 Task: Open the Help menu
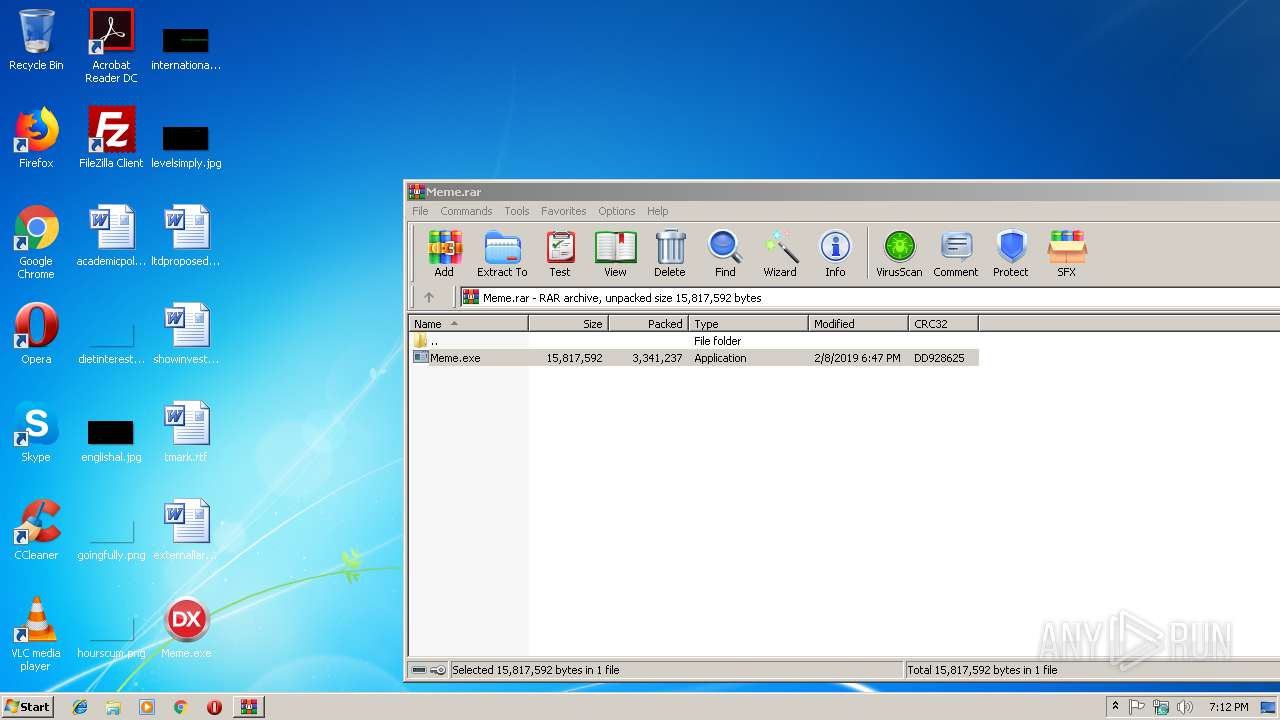(657, 211)
